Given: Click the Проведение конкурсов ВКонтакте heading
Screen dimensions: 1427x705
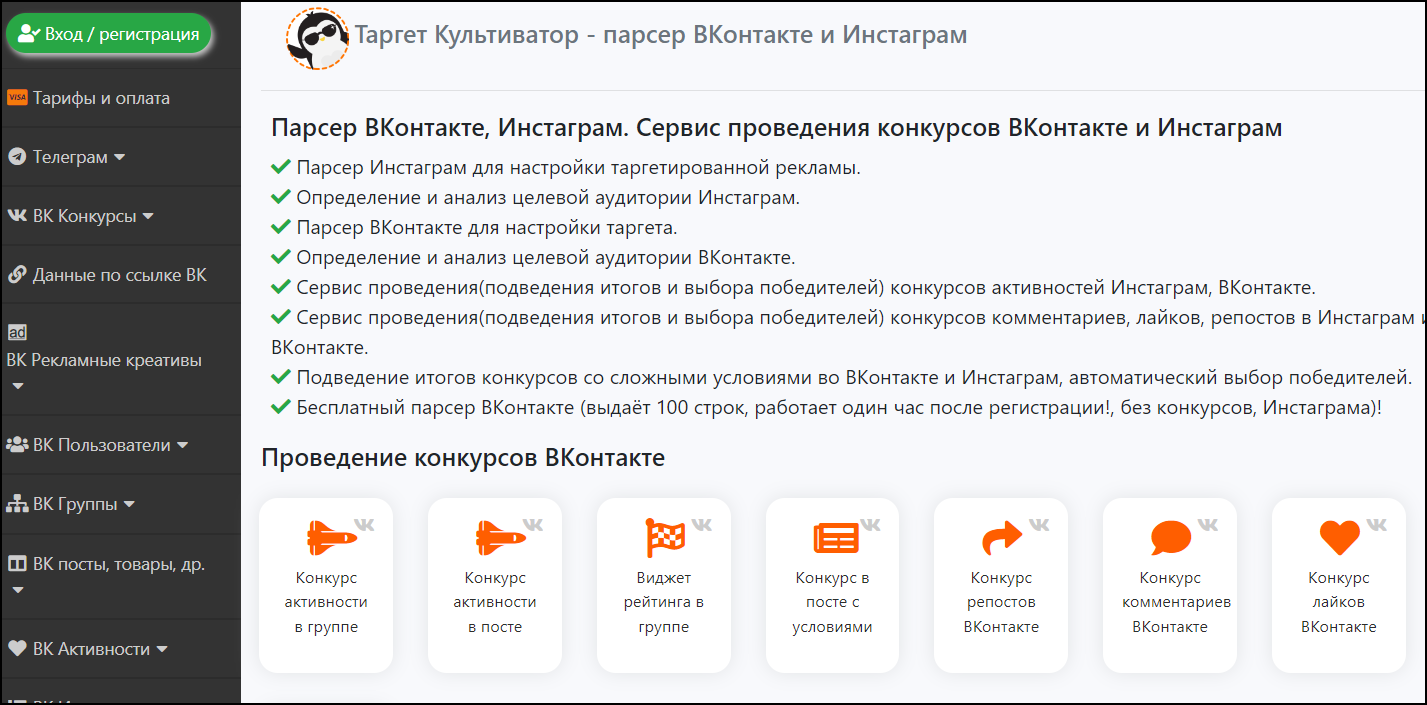Looking at the screenshot, I should 463,458.
